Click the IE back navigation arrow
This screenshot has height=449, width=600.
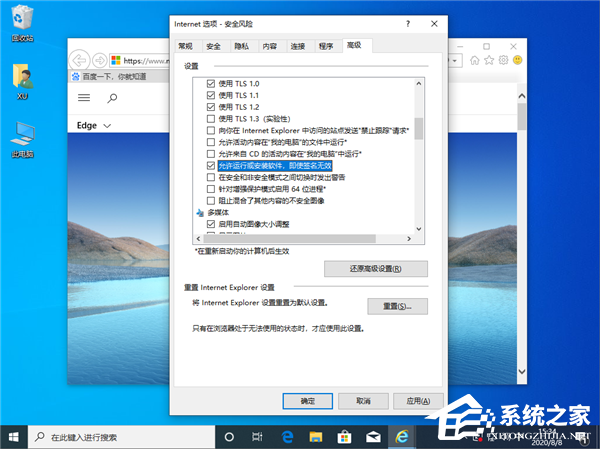point(79,60)
